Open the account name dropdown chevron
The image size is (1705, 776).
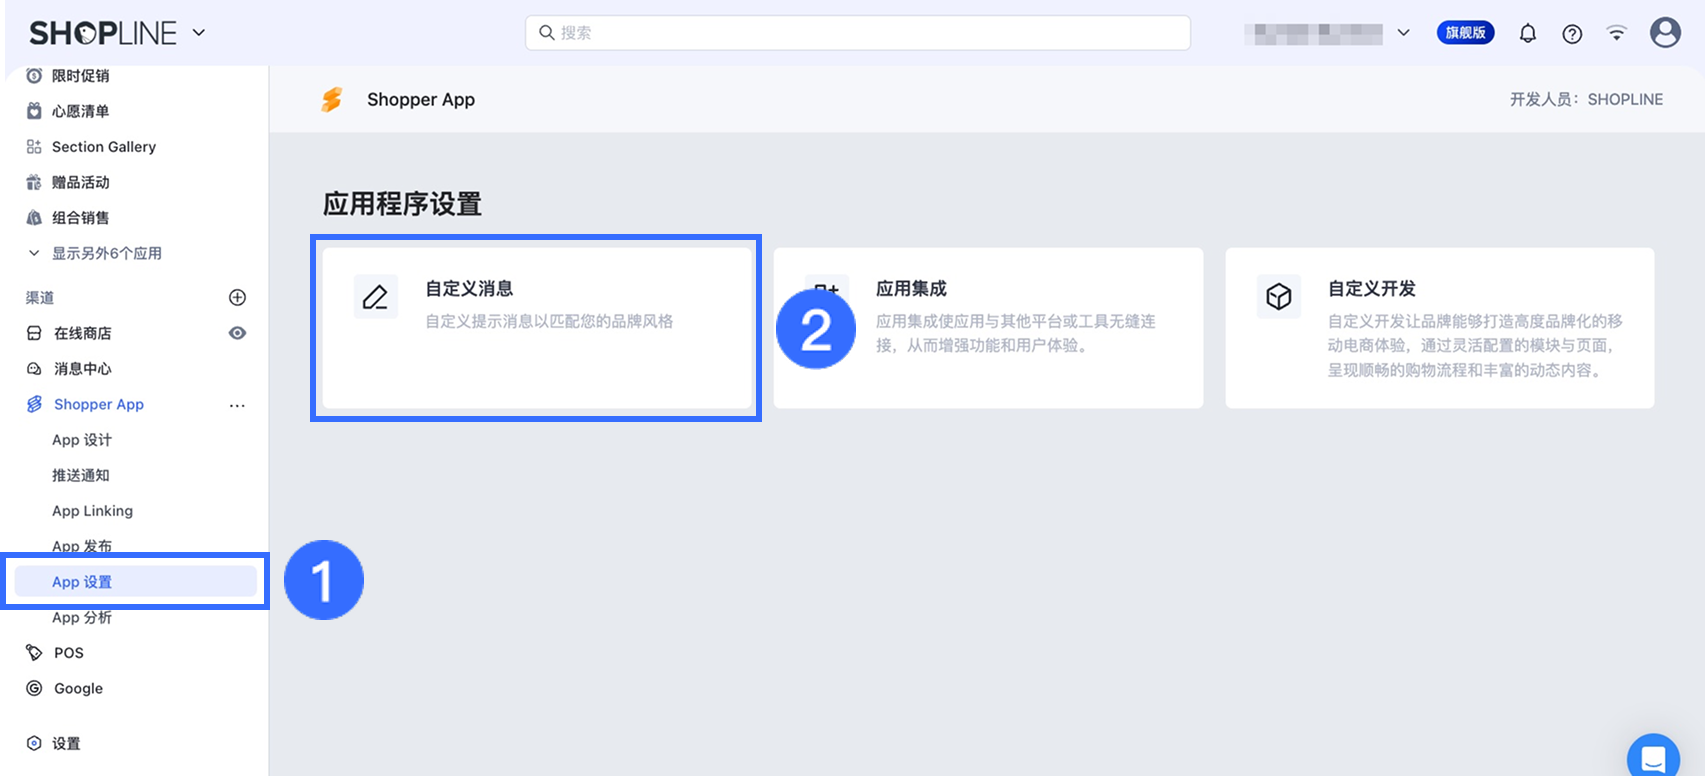pyautogui.click(x=1404, y=33)
